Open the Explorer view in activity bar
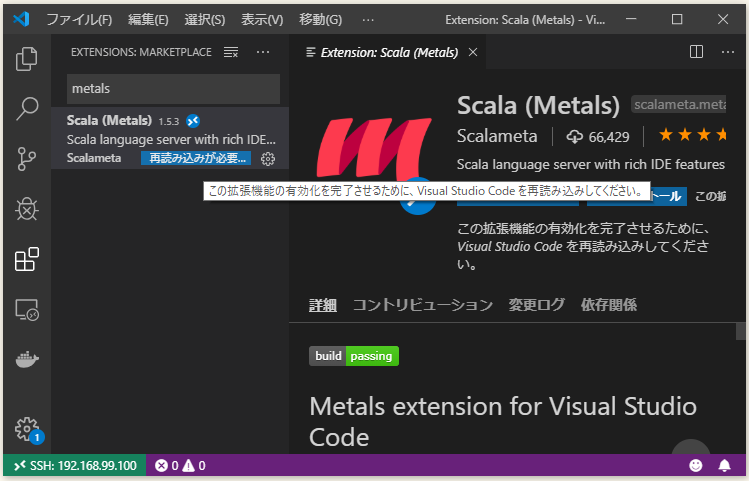Image resolution: width=749 pixels, height=481 pixels. (26, 58)
